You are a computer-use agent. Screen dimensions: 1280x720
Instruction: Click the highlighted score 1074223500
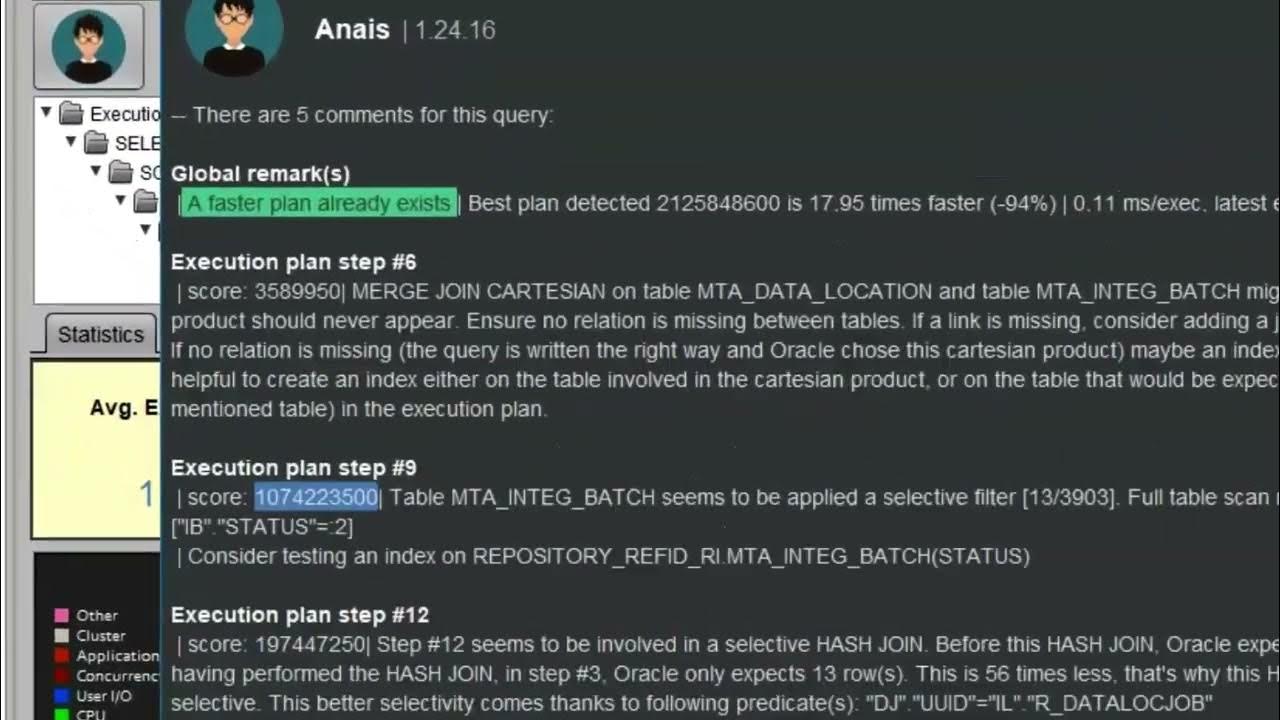coord(316,497)
